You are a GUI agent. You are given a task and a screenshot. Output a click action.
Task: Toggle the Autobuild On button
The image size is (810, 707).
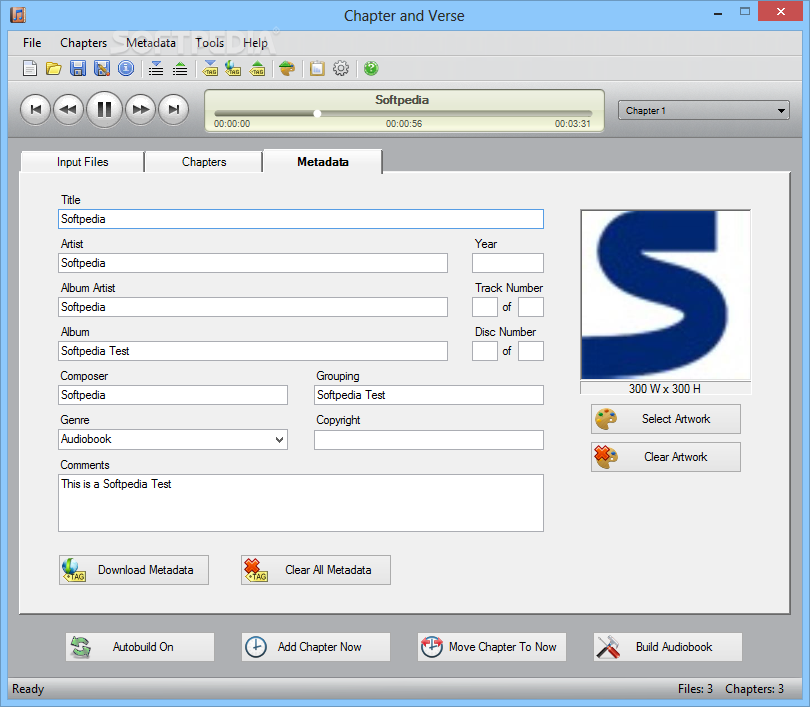[x=140, y=647]
